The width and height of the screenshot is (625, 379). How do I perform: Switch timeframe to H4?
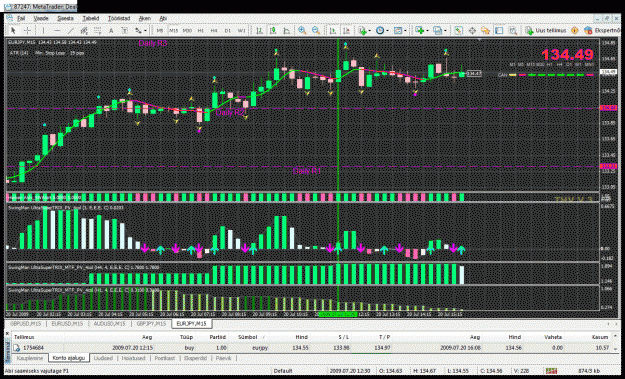pos(214,30)
